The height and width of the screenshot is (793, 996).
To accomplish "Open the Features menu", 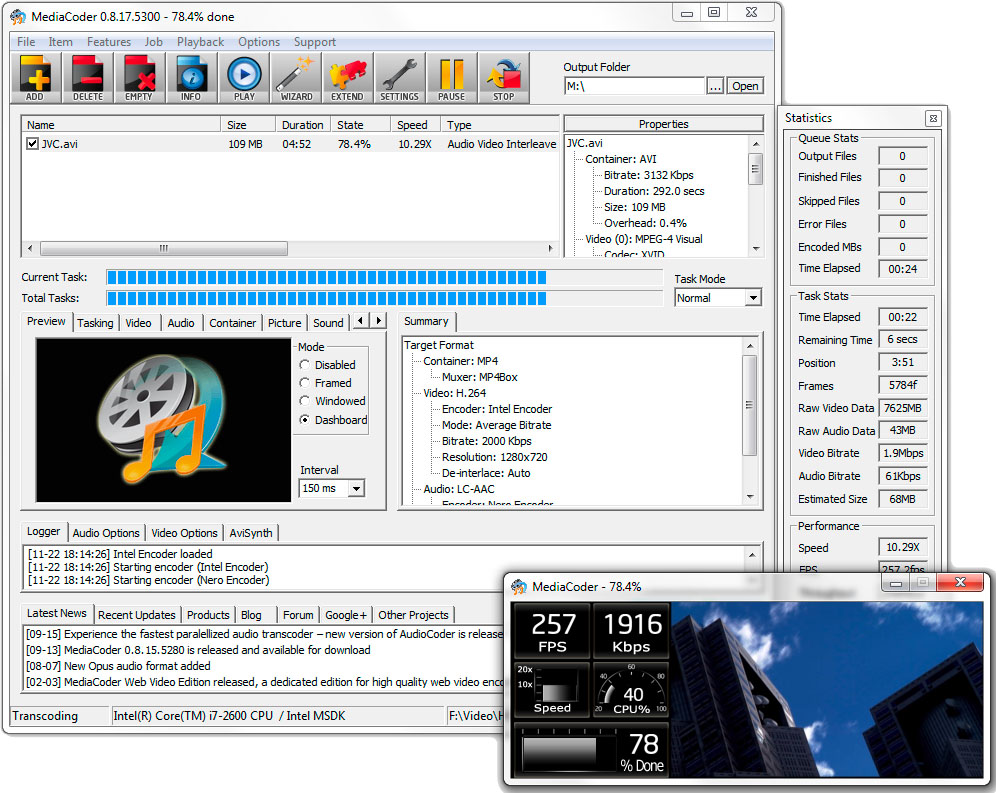I will [x=108, y=42].
